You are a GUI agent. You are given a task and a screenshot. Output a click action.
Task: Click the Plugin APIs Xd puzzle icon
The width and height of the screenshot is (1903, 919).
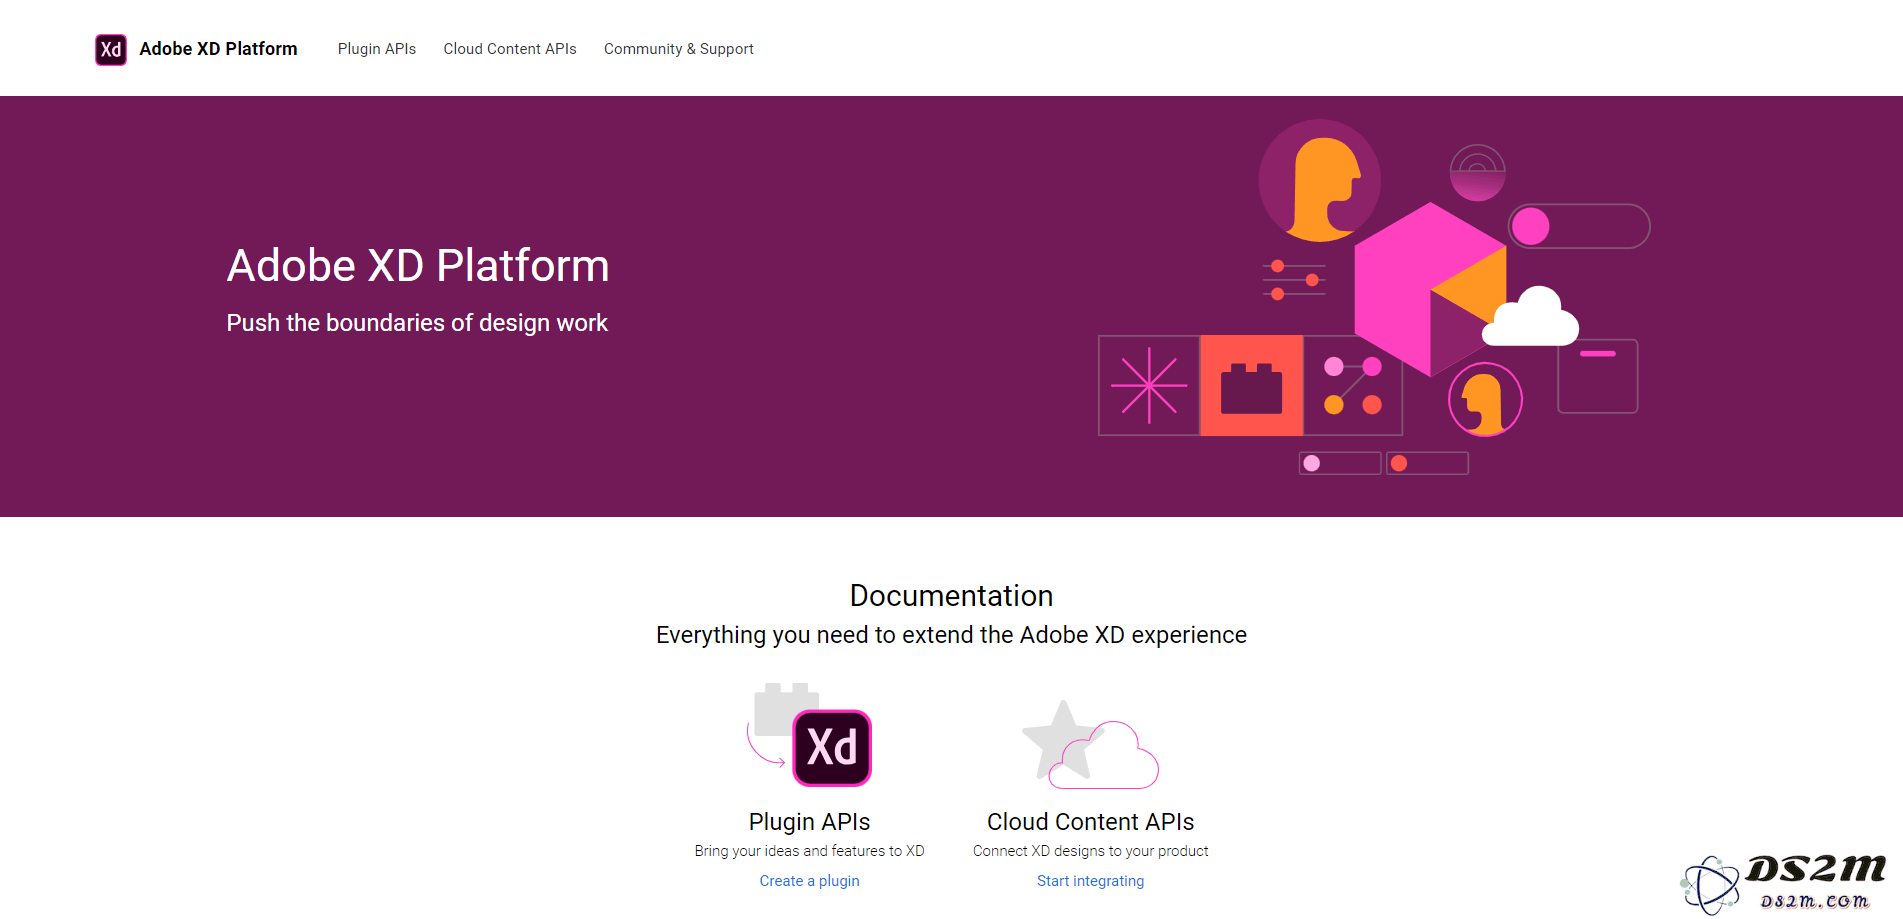[x=809, y=735]
